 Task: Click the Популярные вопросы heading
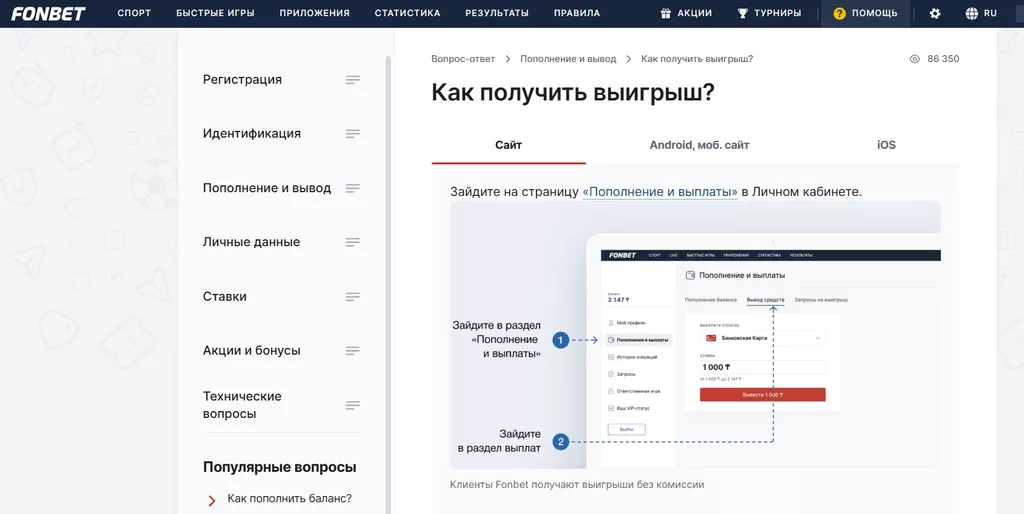click(280, 468)
